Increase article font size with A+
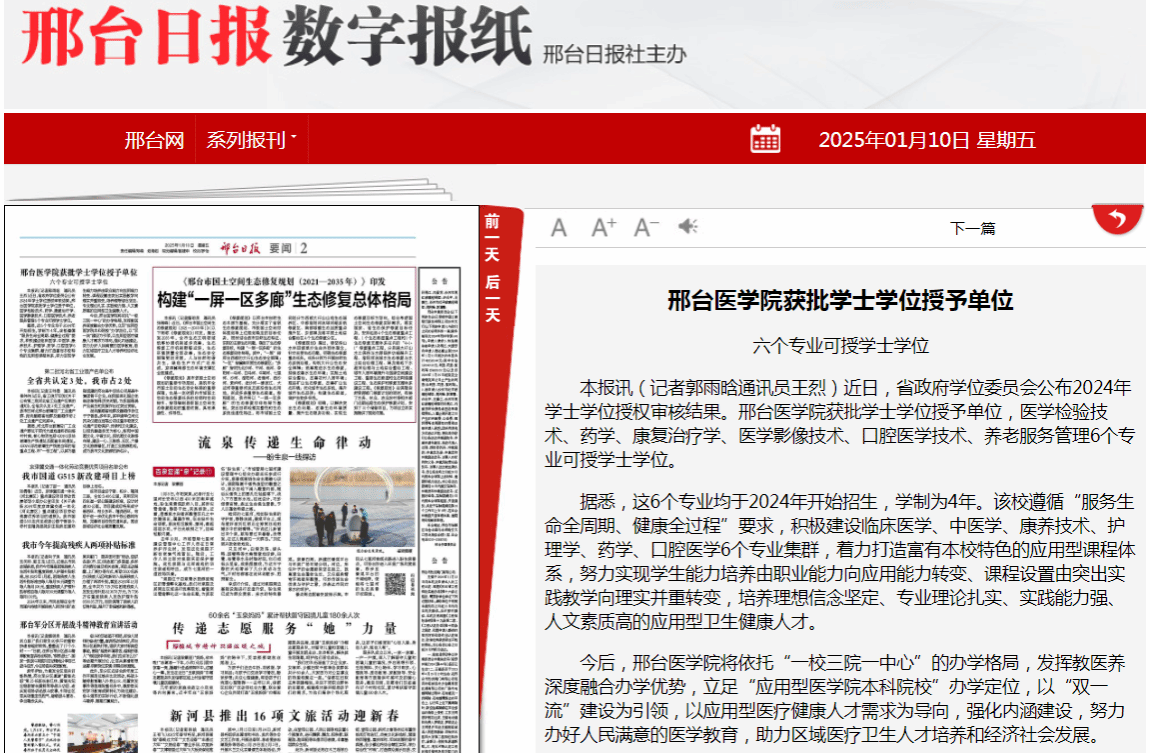The width and height of the screenshot is (1150, 753). (603, 228)
